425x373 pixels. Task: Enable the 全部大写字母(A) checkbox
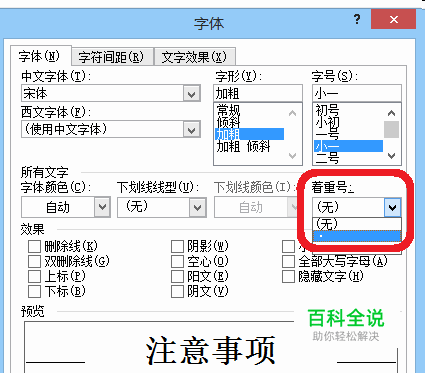[288, 261]
